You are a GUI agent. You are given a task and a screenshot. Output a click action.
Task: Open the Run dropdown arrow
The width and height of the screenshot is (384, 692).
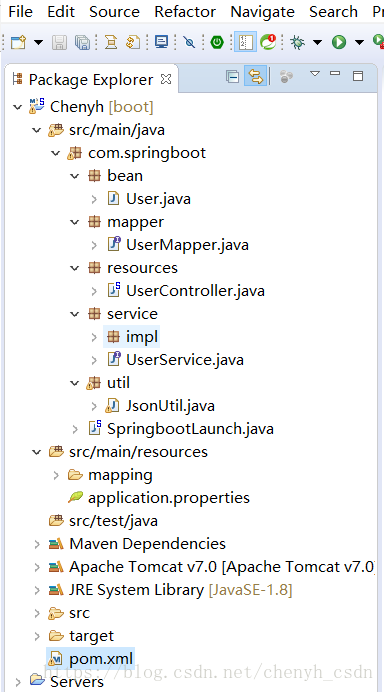pyautogui.click(x=359, y=43)
